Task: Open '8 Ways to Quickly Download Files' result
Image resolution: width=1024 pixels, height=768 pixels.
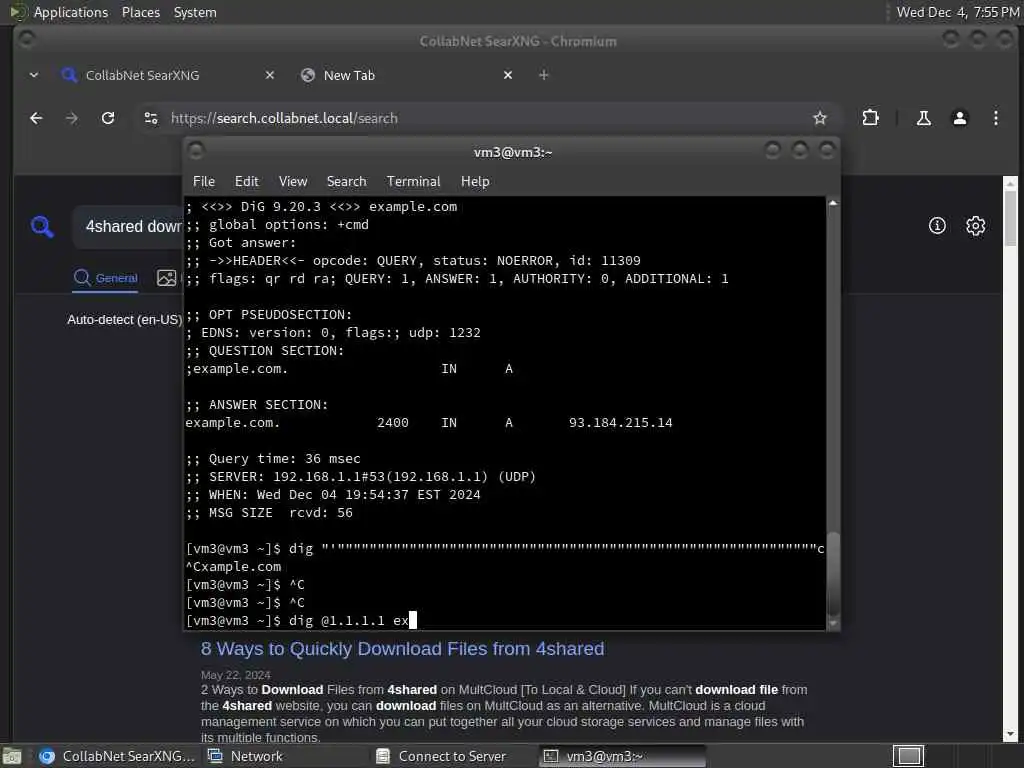Action: (x=402, y=649)
